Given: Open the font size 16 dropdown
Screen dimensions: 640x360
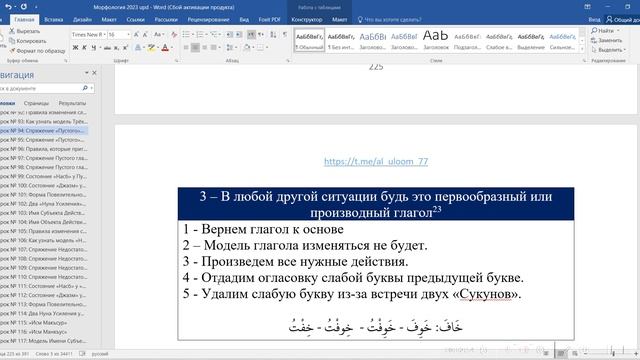Looking at the screenshot, I should [x=128, y=35].
